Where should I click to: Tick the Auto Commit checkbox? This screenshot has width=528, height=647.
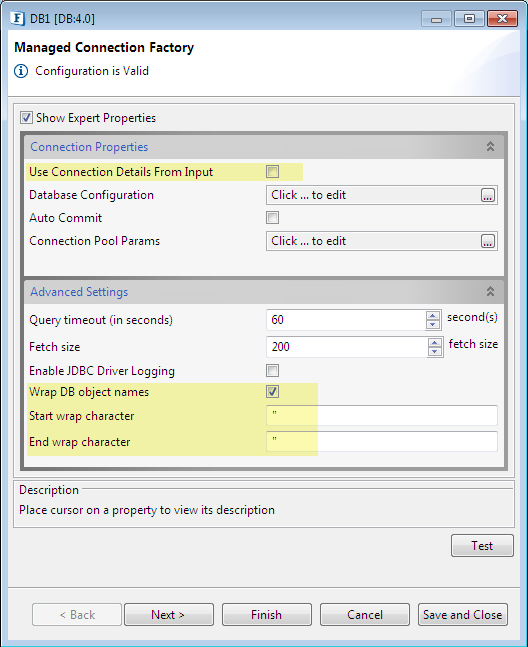[x=272, y=217]
